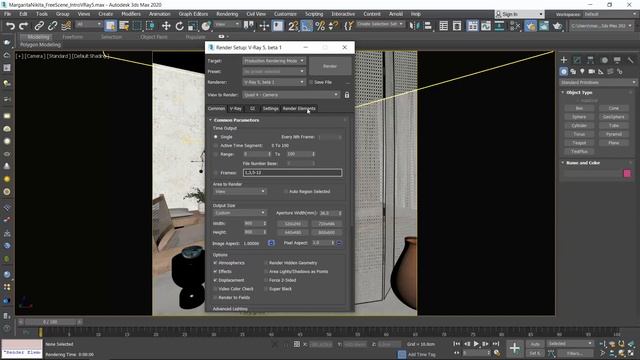Select the Active Time Segment radio
640x360 pixels.
216,146
